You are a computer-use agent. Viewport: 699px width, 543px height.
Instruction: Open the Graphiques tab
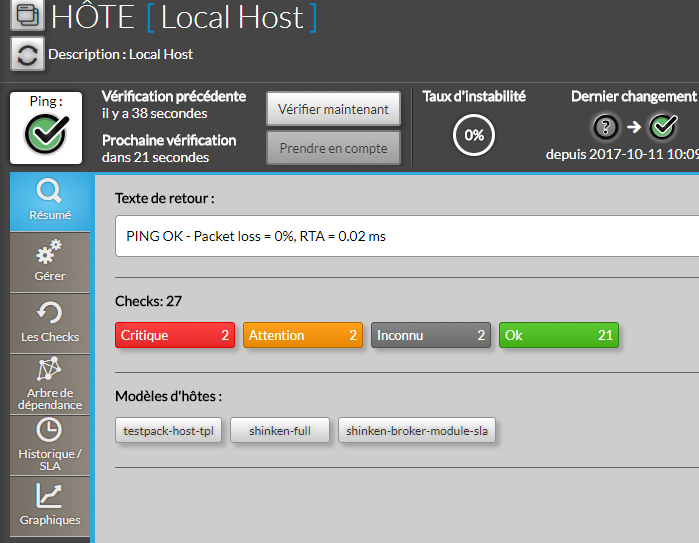tap(49, 505)
